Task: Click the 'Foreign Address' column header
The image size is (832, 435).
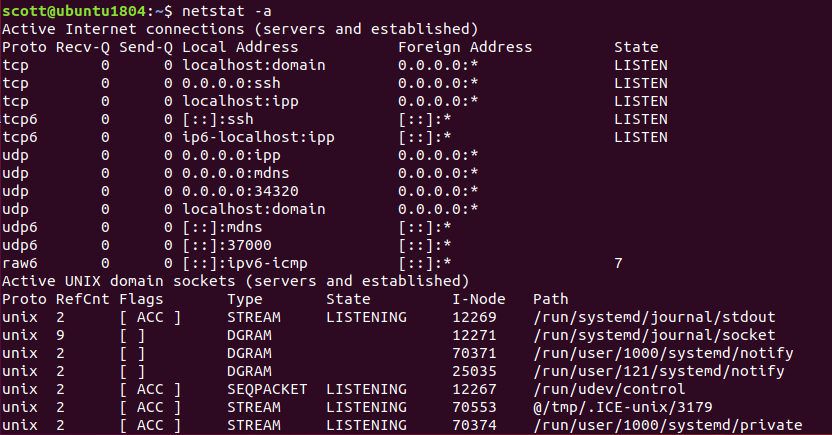Action: coord(465,47)
